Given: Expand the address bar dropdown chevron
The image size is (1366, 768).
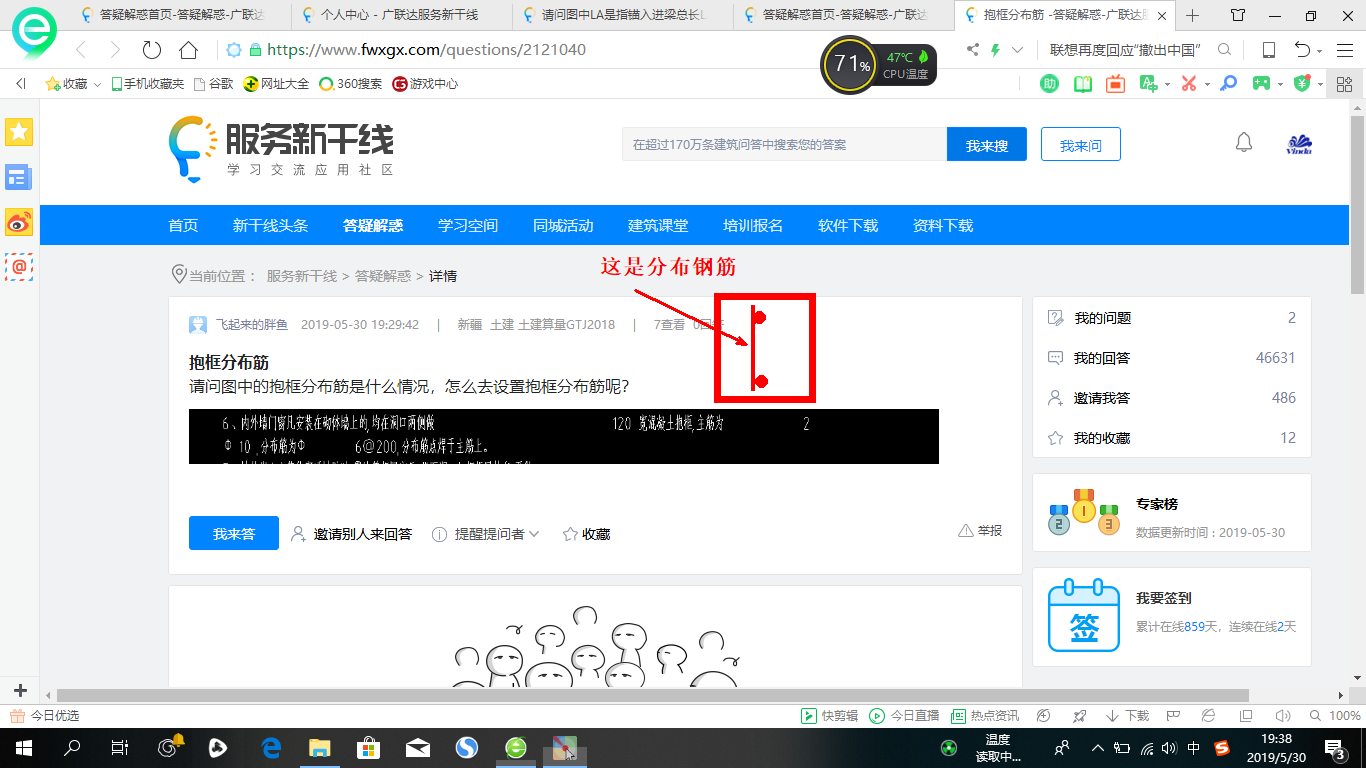Looking at the screenshot, I should [1018, 50].
